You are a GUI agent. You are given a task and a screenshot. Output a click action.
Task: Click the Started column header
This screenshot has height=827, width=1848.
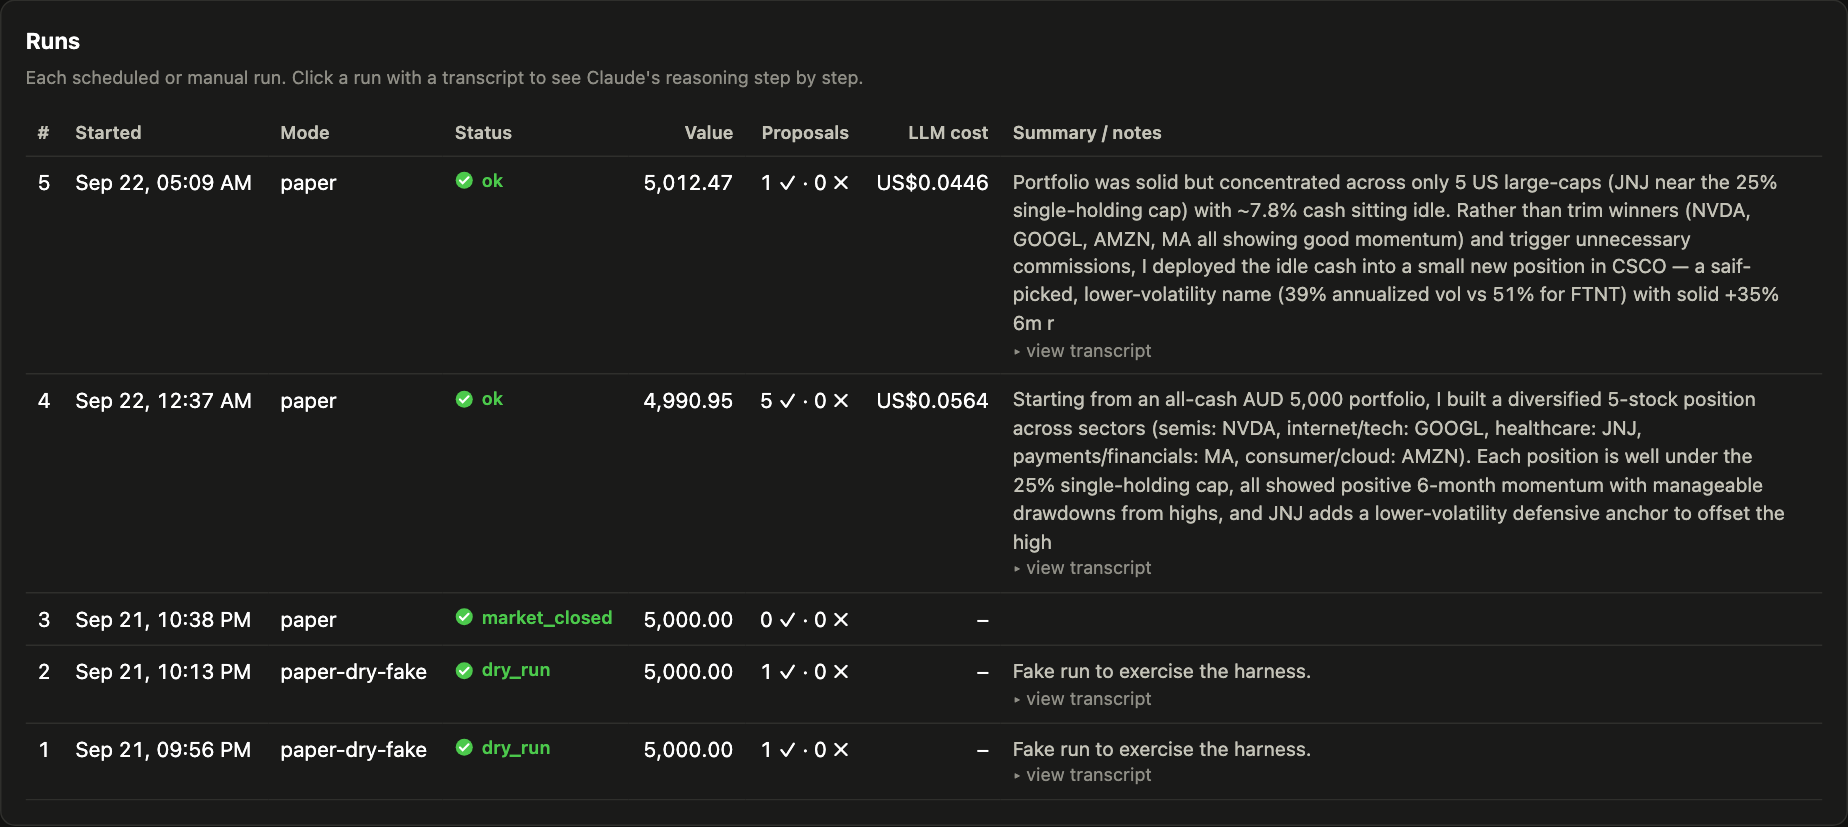coord(108,133)
